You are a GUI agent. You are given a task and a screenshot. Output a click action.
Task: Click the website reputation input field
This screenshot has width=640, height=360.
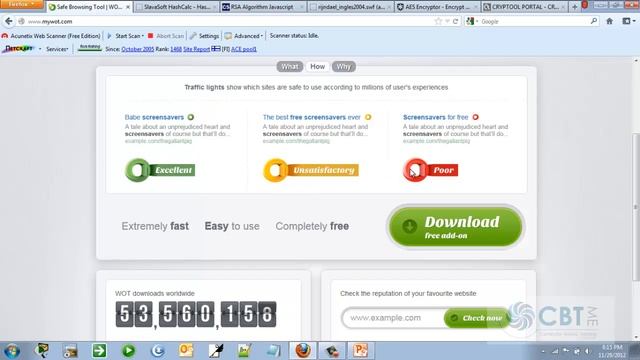point(393,318)
